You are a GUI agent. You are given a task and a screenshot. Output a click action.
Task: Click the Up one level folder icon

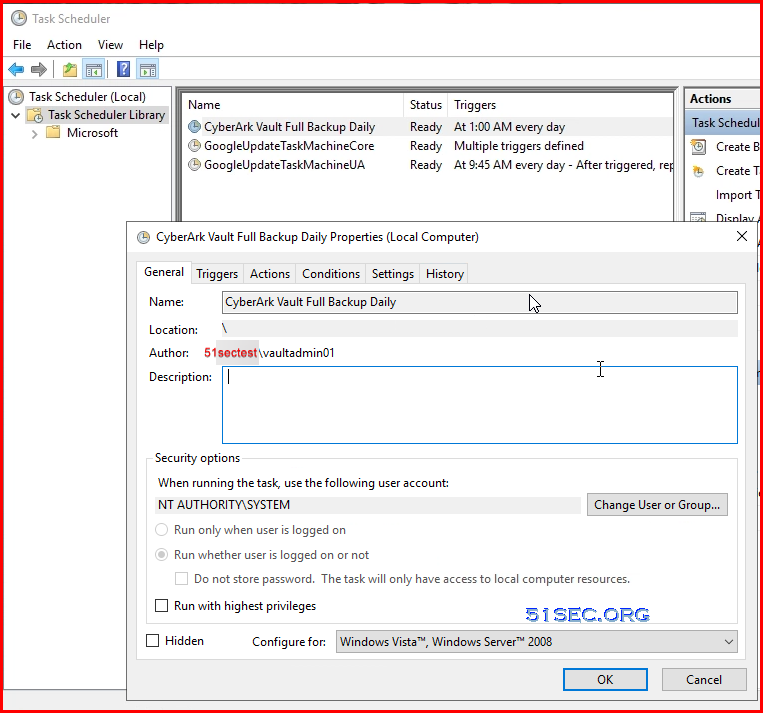coord(70,70)
